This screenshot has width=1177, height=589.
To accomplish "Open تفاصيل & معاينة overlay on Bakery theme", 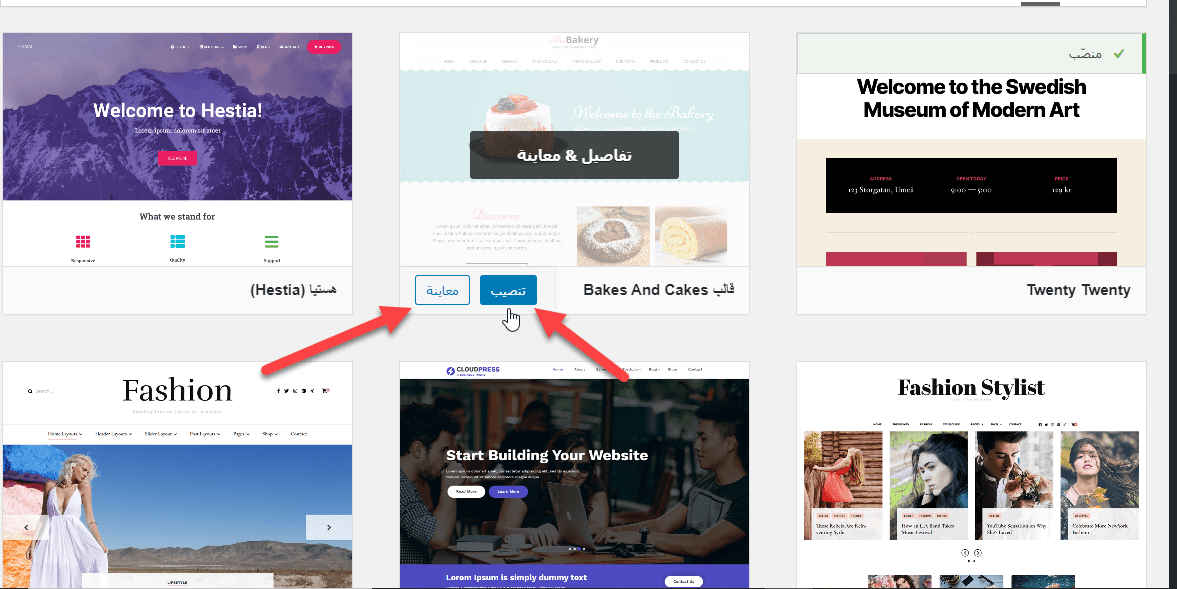I will pos(574,155).
